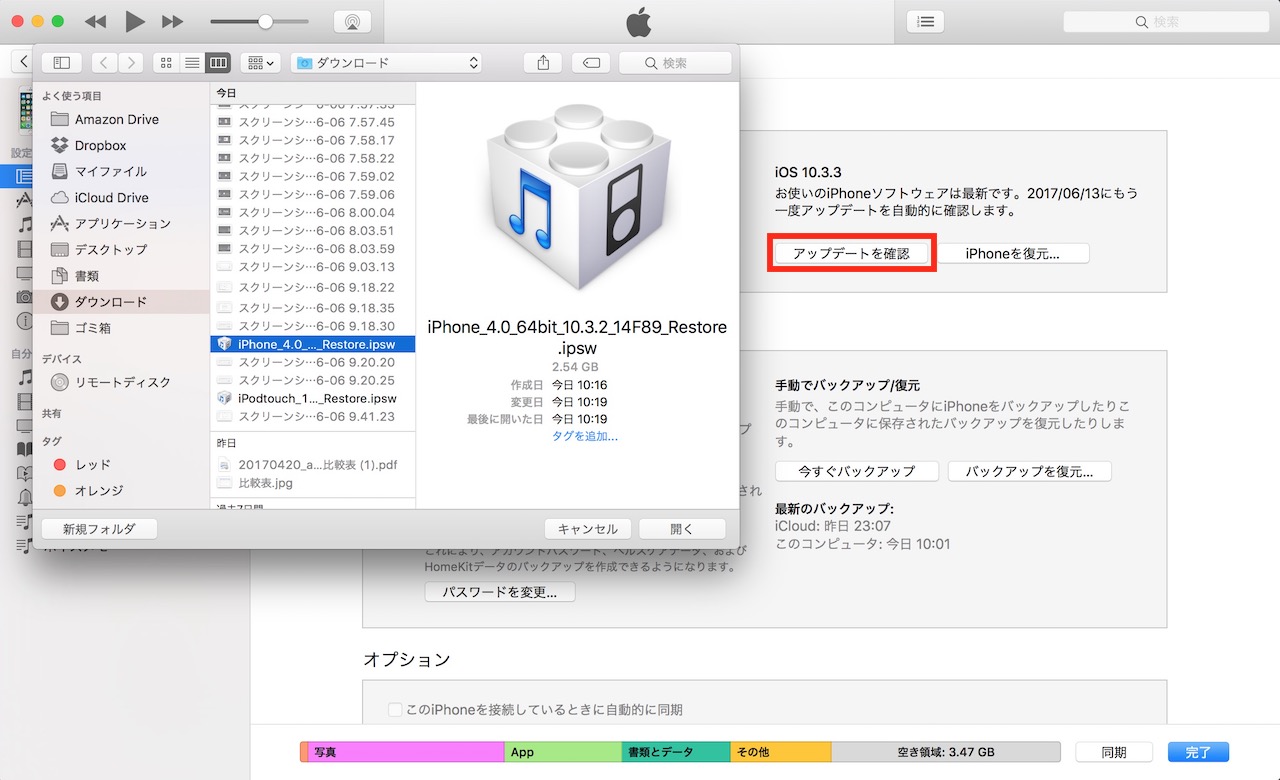Click the ipsw file preview icon
The height and width of the screenshot is (780, 1280).
(x=577, y=196)
